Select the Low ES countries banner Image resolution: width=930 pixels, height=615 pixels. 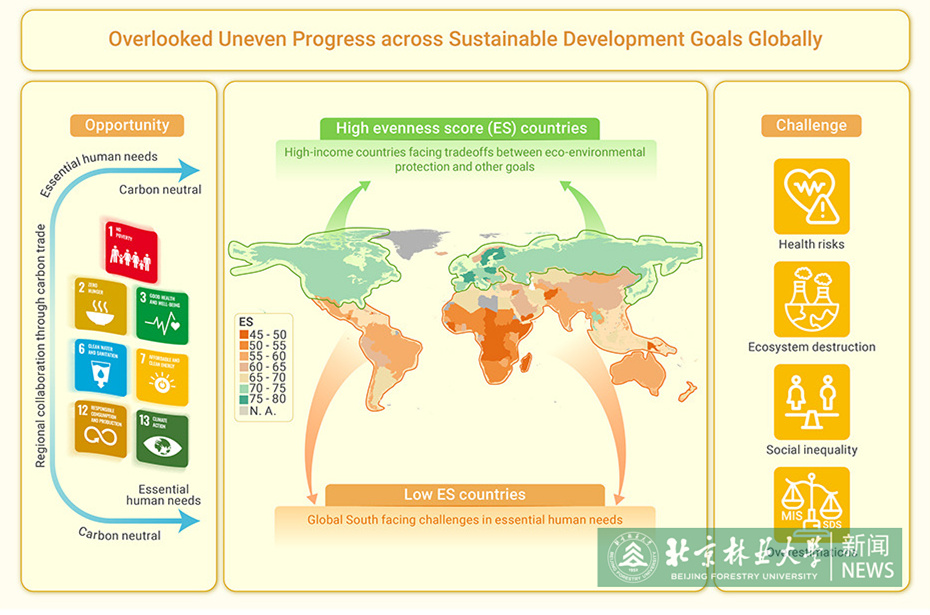point(464,495)
